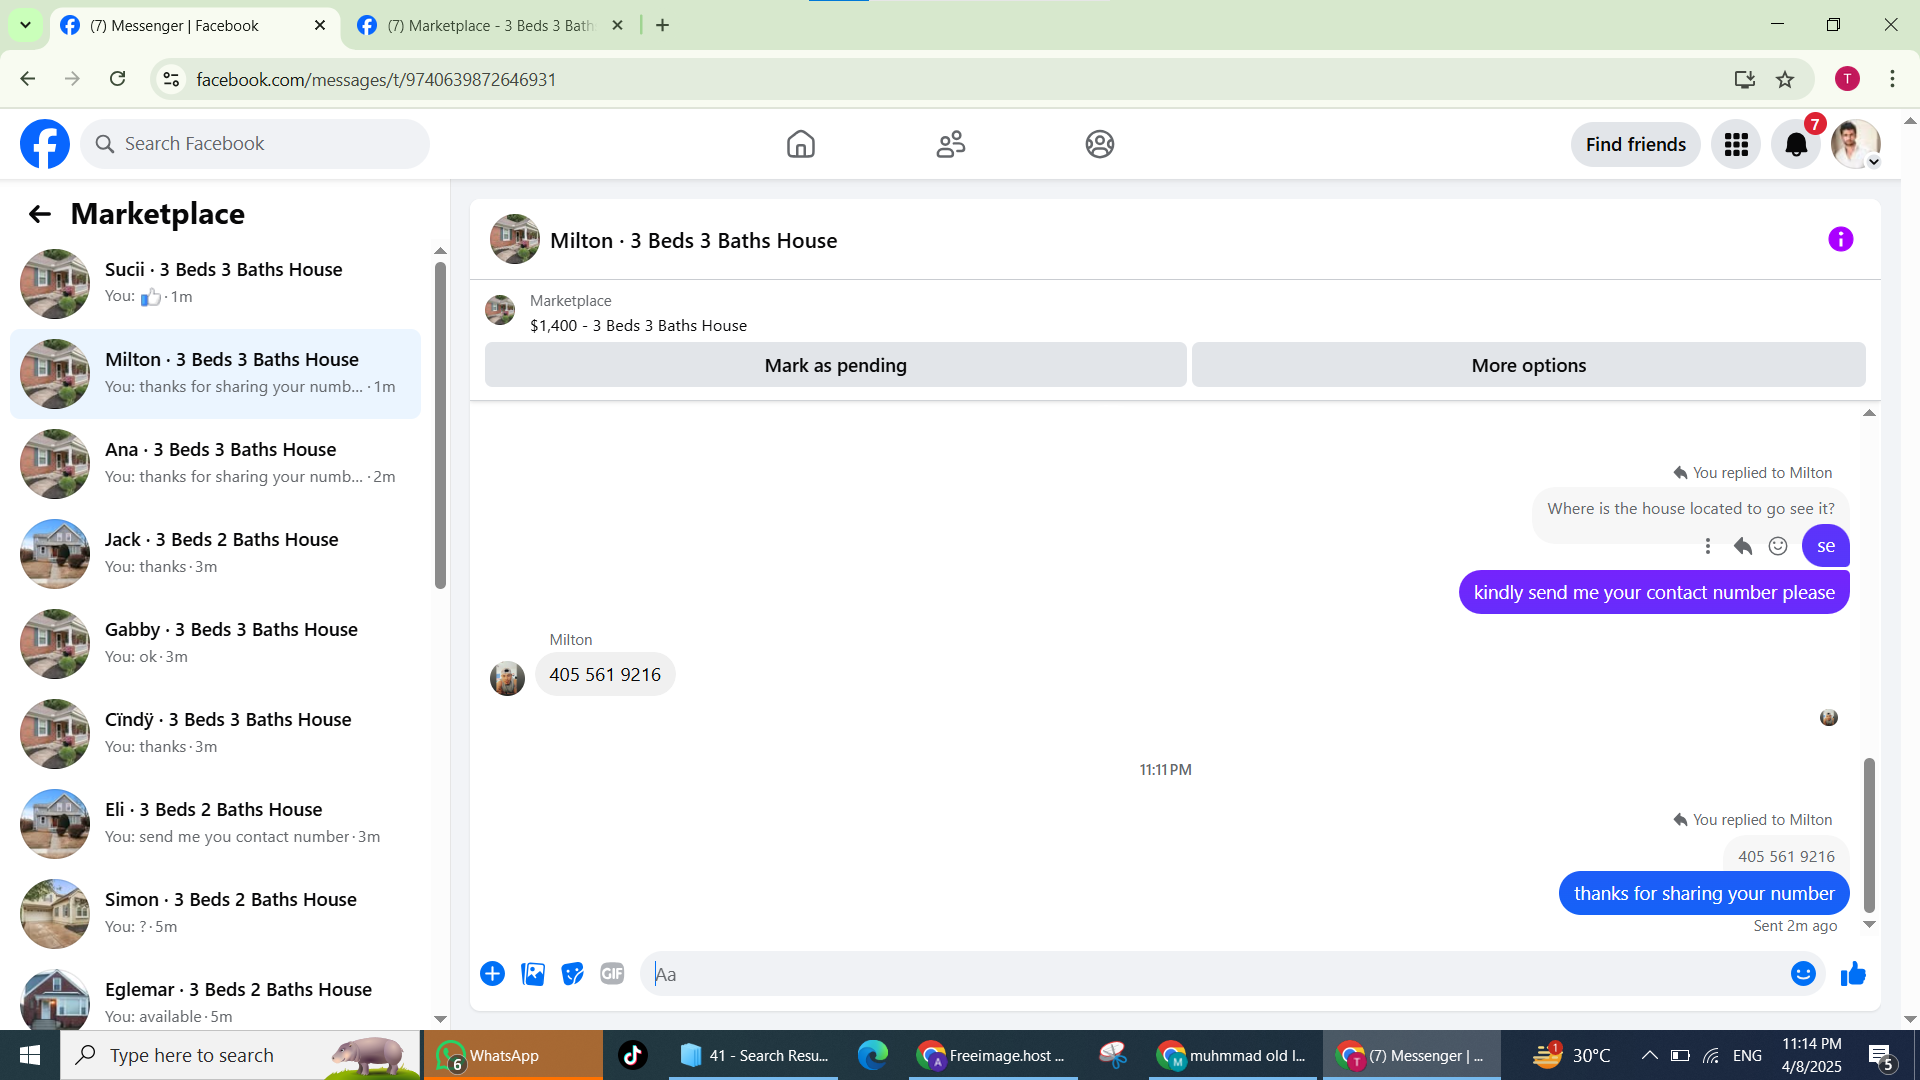Image resolution: width=1920 pixels, height=1080 pixels.
Task: Open conversation information panel icon
Action: pyautogui.click(x=1840, y=239)
